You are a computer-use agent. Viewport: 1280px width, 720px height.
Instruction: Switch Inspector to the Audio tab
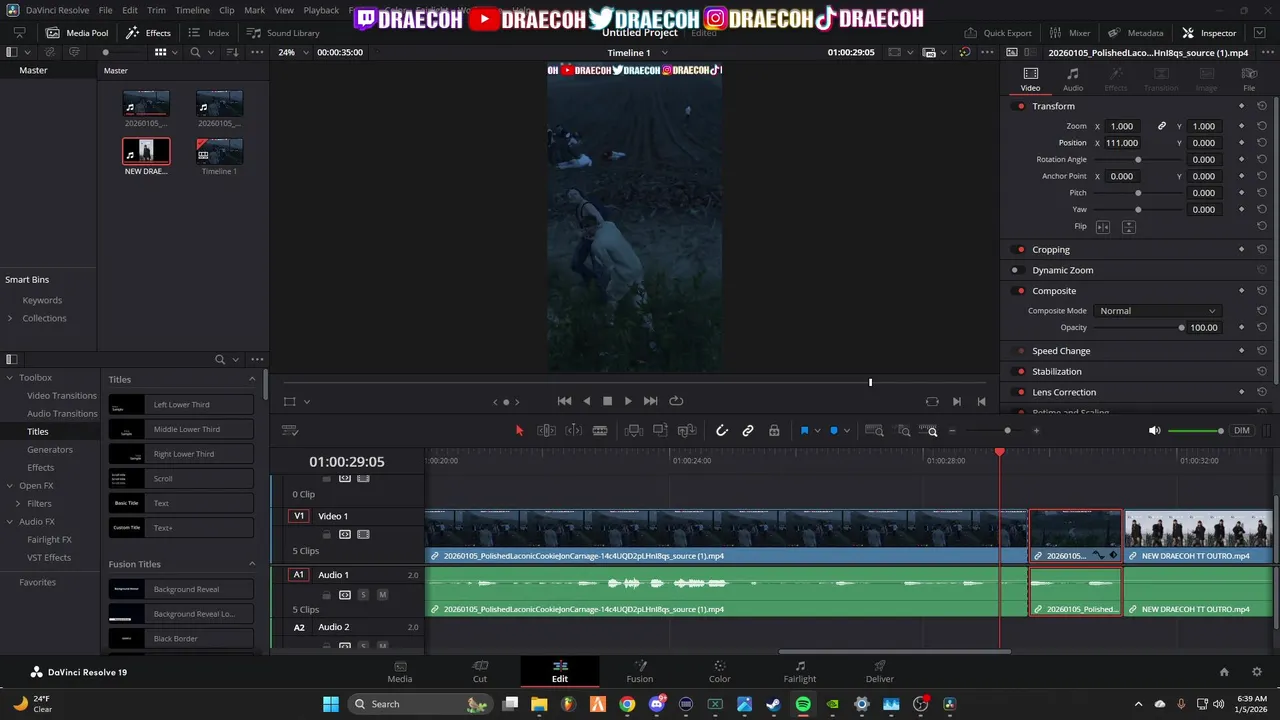tap(1072, 79)
